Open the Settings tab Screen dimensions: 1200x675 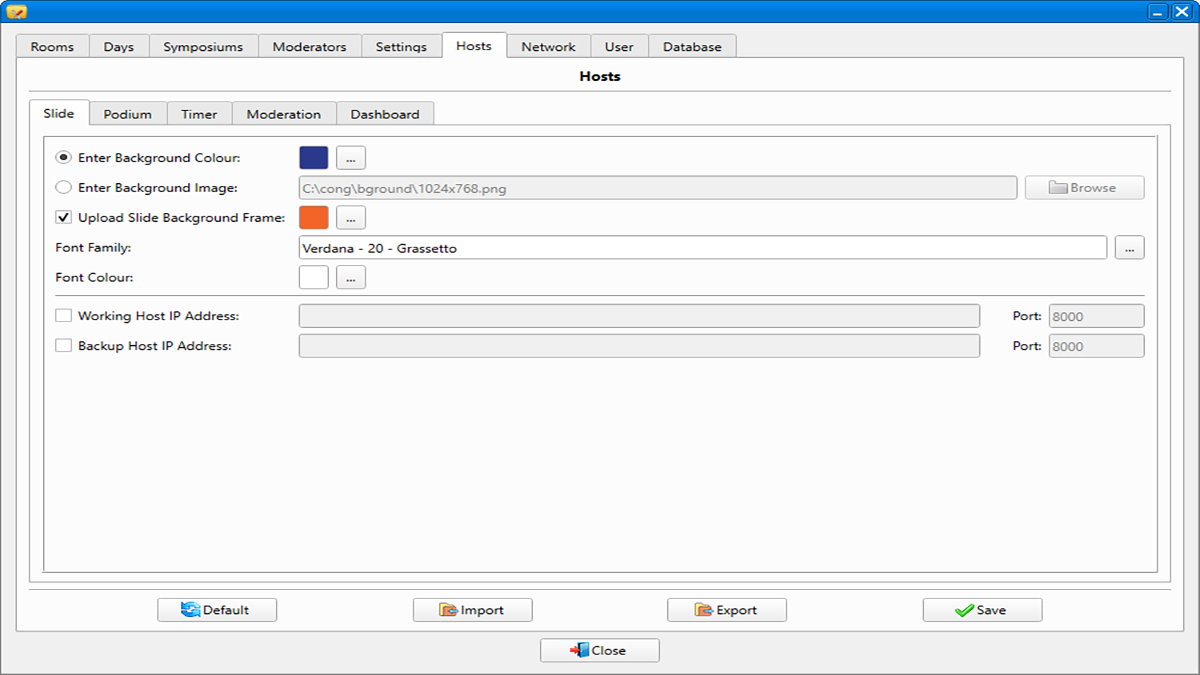click(401, 46)
